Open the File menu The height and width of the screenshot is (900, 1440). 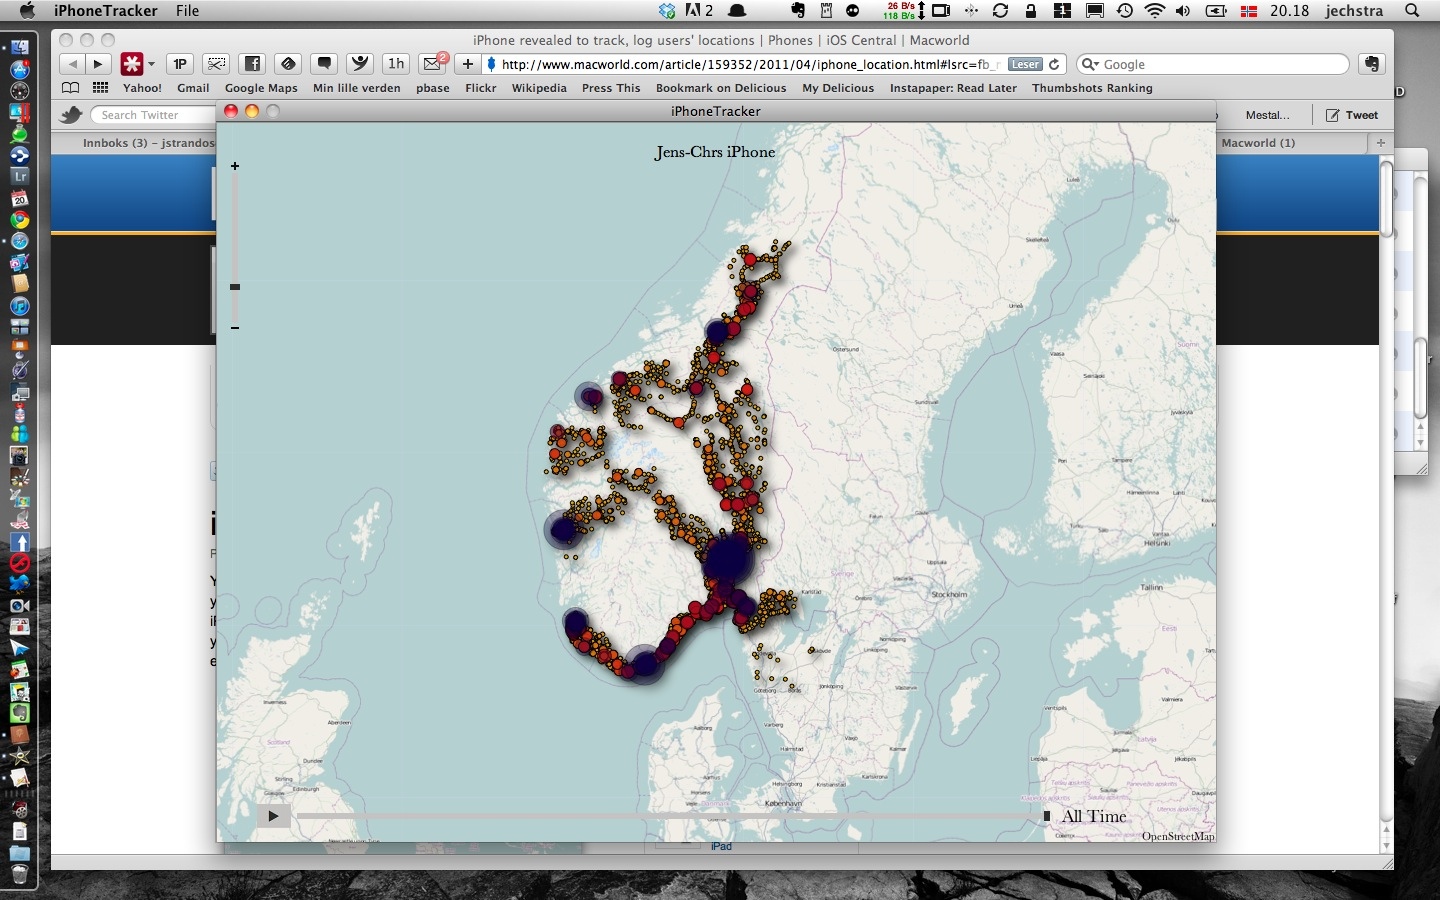[187, 11]
